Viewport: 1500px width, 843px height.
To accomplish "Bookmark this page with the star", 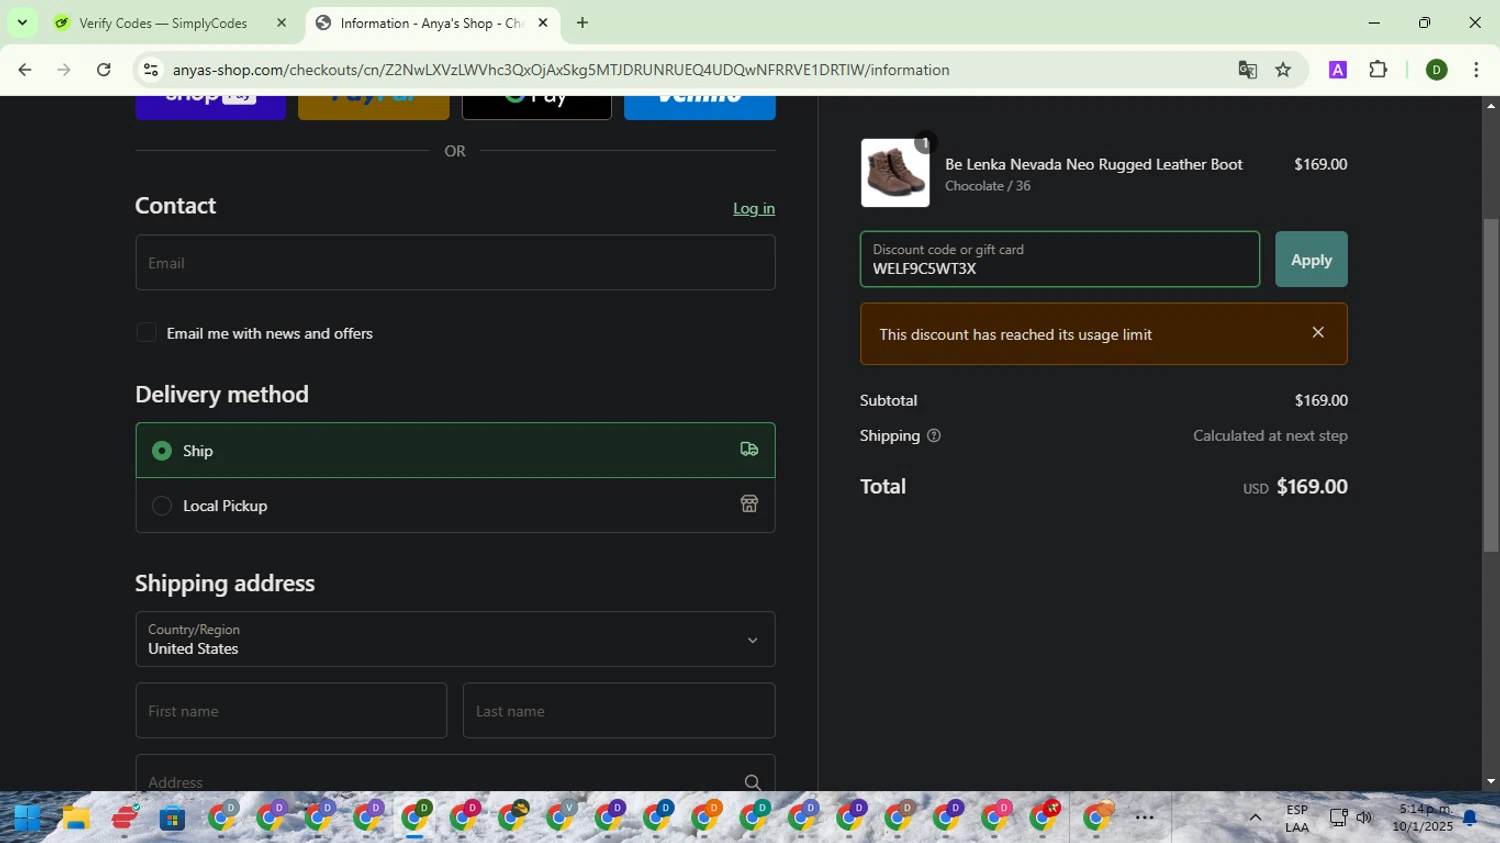I will point(1283,70).
